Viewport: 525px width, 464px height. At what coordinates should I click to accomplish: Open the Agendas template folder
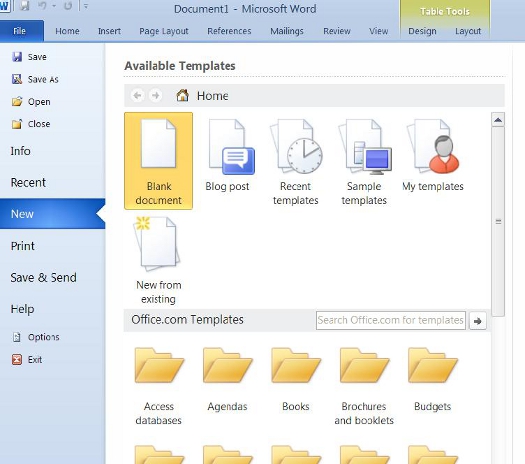point(227,380)
